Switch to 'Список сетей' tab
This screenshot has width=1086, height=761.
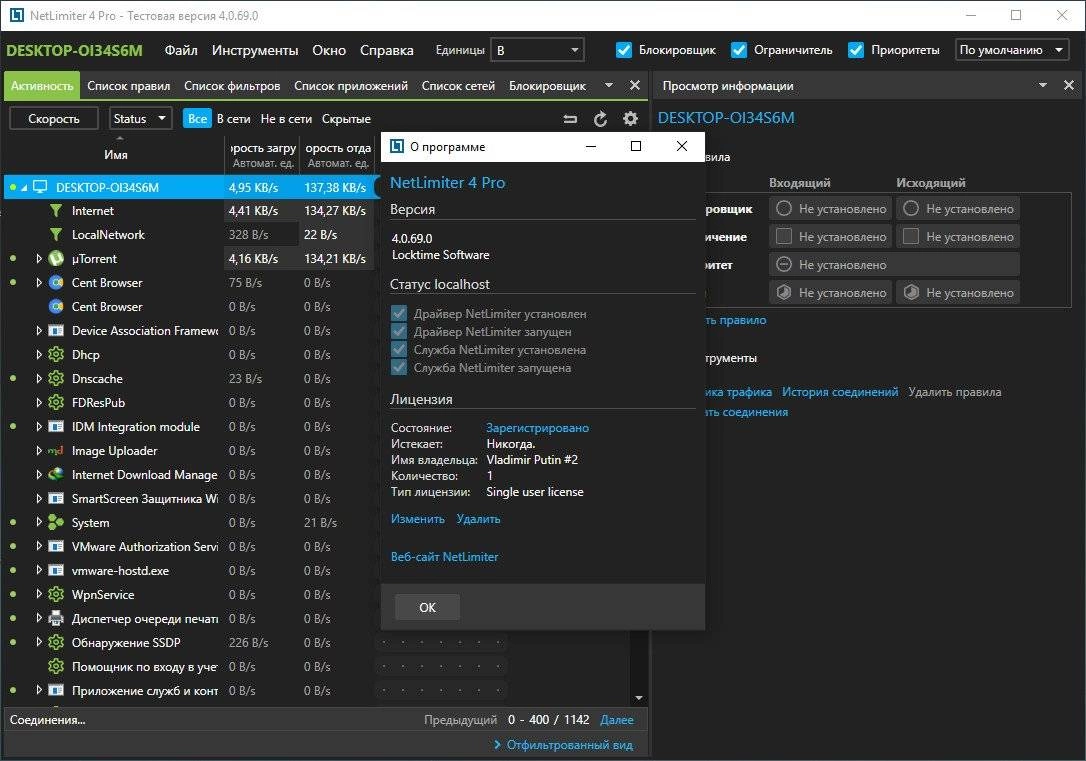[459, 86]
